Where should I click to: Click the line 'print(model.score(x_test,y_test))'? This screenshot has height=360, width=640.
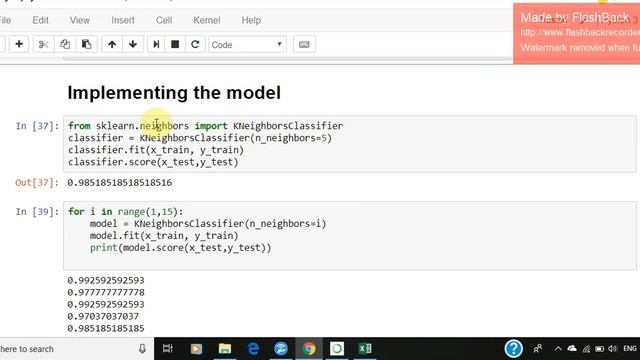pos(180,248)
